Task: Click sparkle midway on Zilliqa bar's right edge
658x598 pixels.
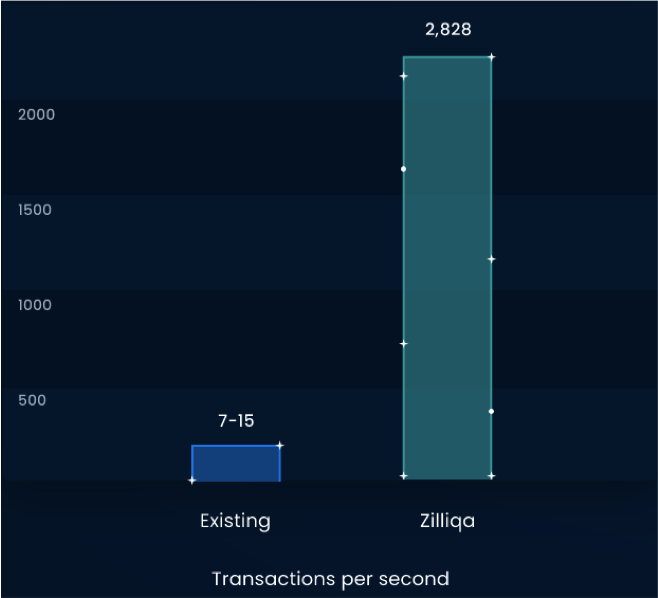Action: point(491,259)
